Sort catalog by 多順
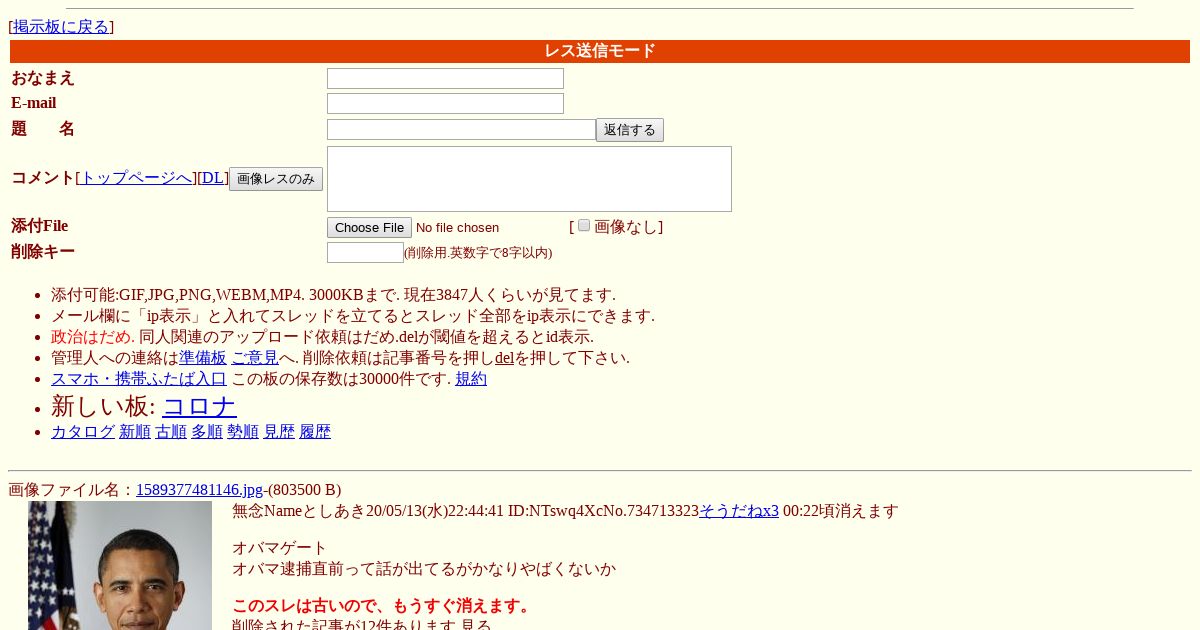Viewport: 1200px width, 630px height. click(207, 432)
